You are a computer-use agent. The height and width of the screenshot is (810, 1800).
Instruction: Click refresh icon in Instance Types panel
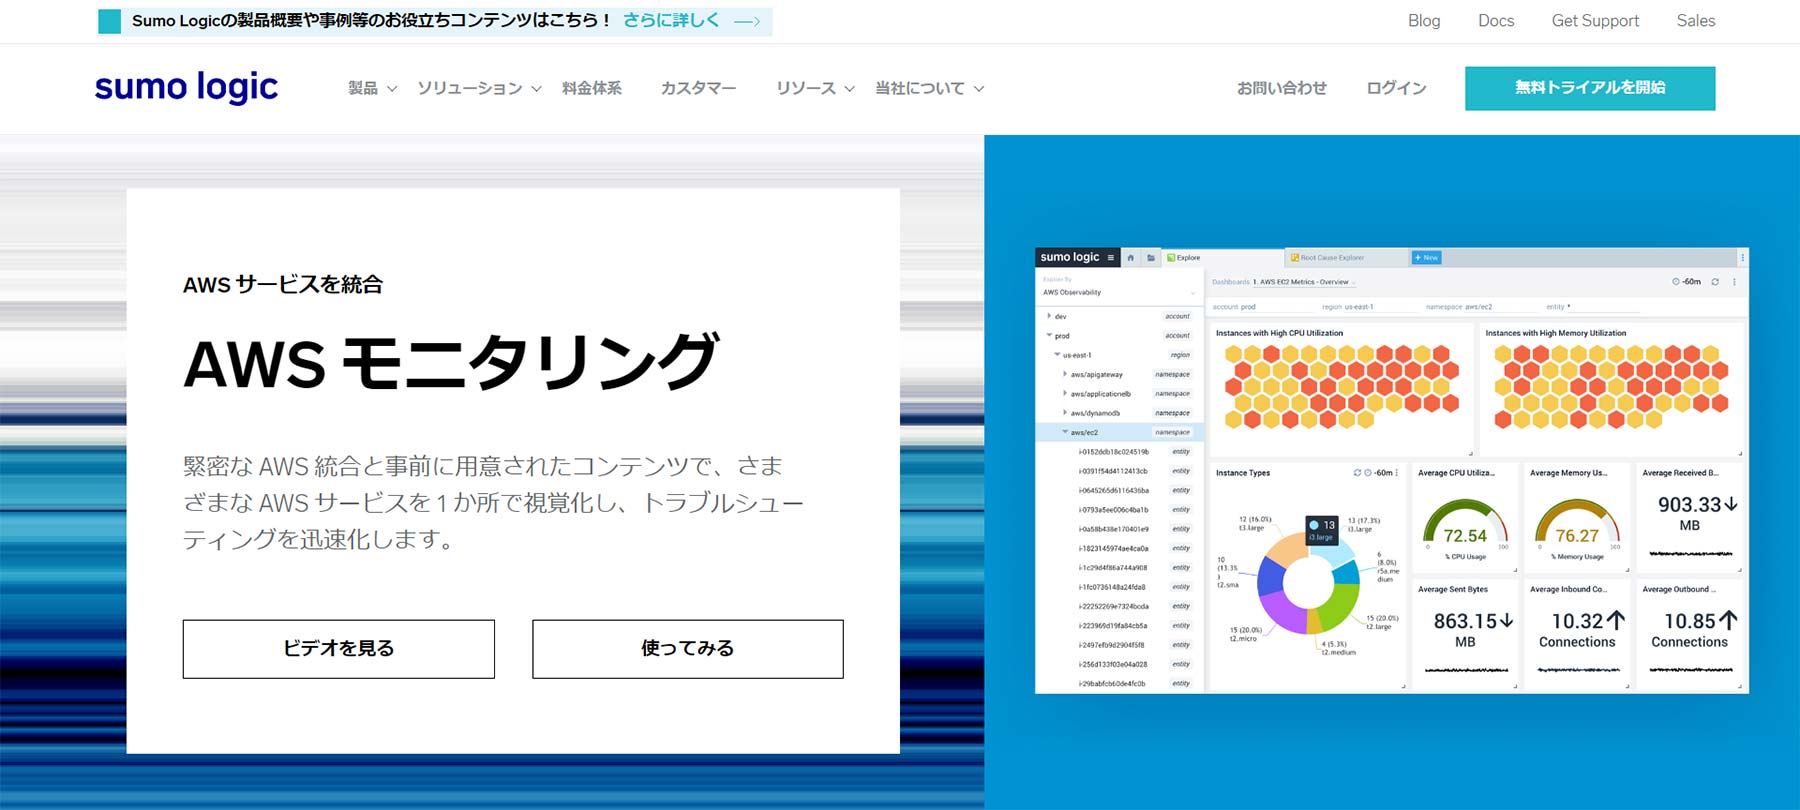(x=1357, y=473)
